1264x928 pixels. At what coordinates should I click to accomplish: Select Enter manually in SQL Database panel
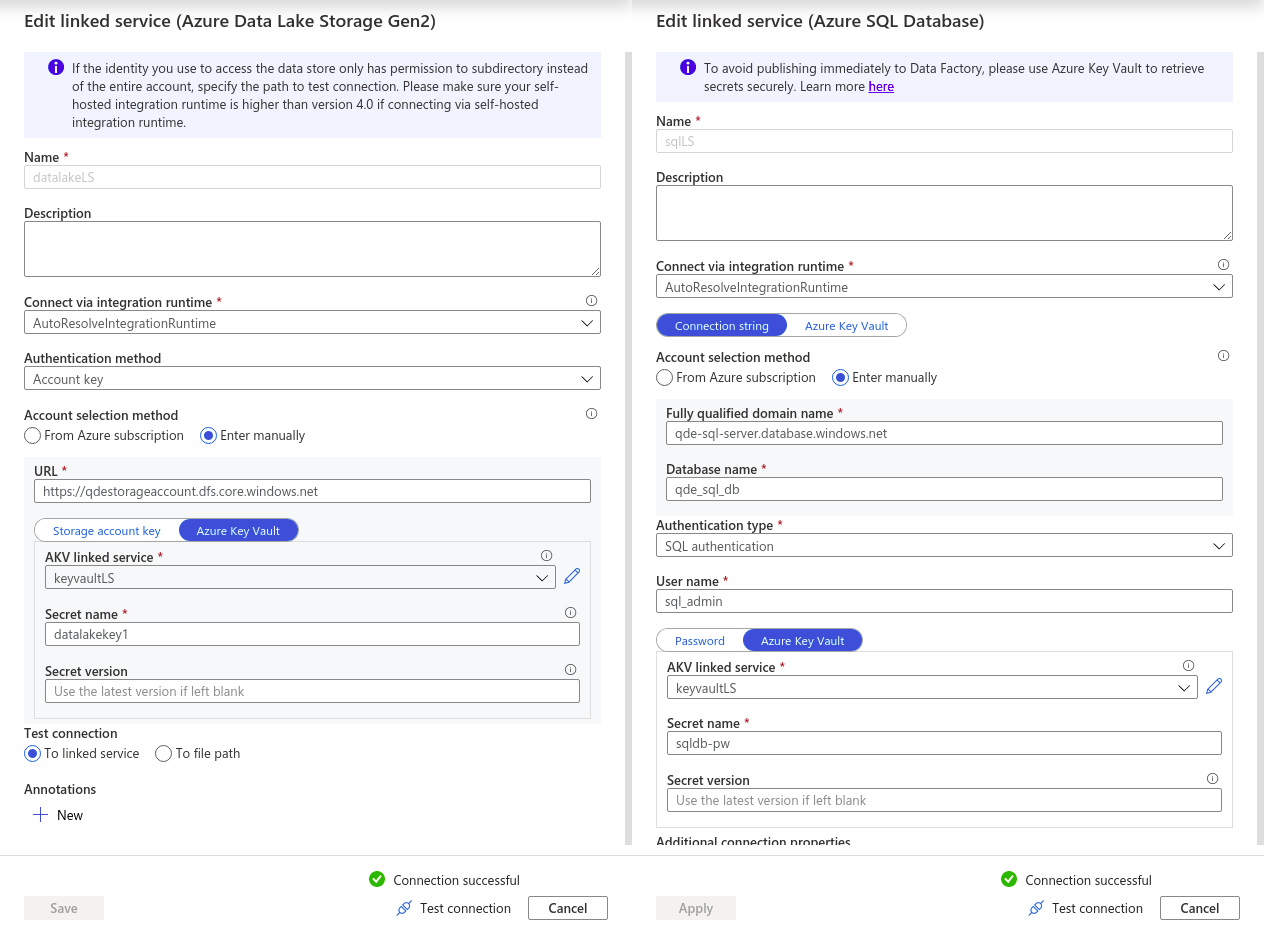coord(841,378)
